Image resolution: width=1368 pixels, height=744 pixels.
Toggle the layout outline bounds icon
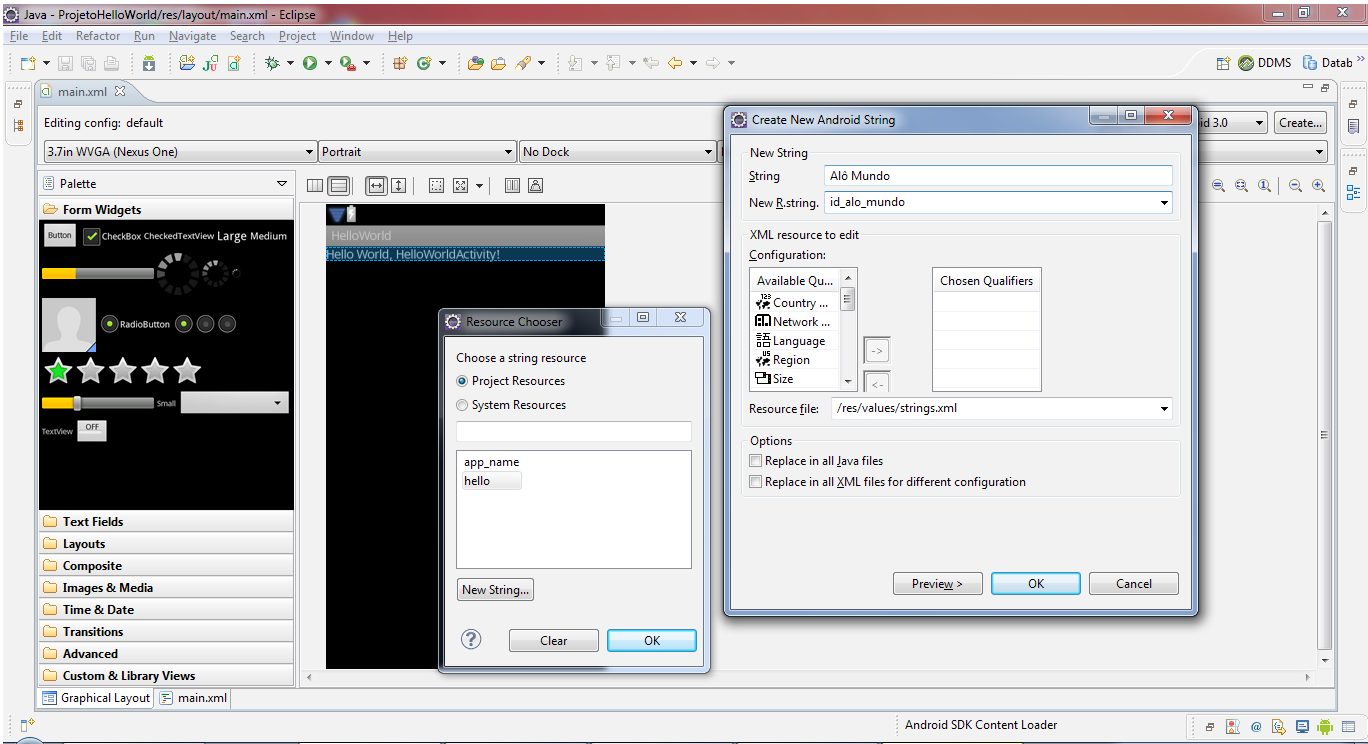pyautogui.click(x=436, y=185)
